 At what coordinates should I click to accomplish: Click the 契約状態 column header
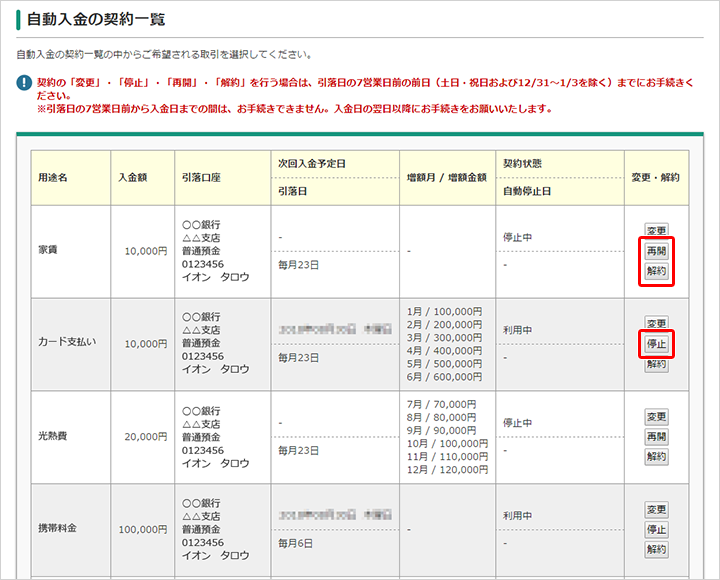click(523, 163)
